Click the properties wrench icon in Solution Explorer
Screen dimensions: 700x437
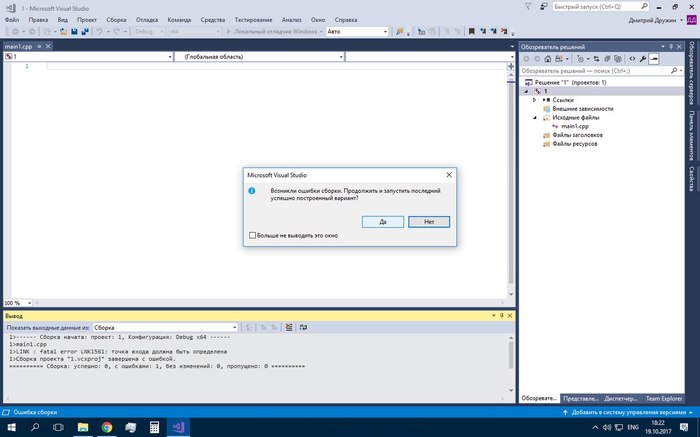(643, 59)
